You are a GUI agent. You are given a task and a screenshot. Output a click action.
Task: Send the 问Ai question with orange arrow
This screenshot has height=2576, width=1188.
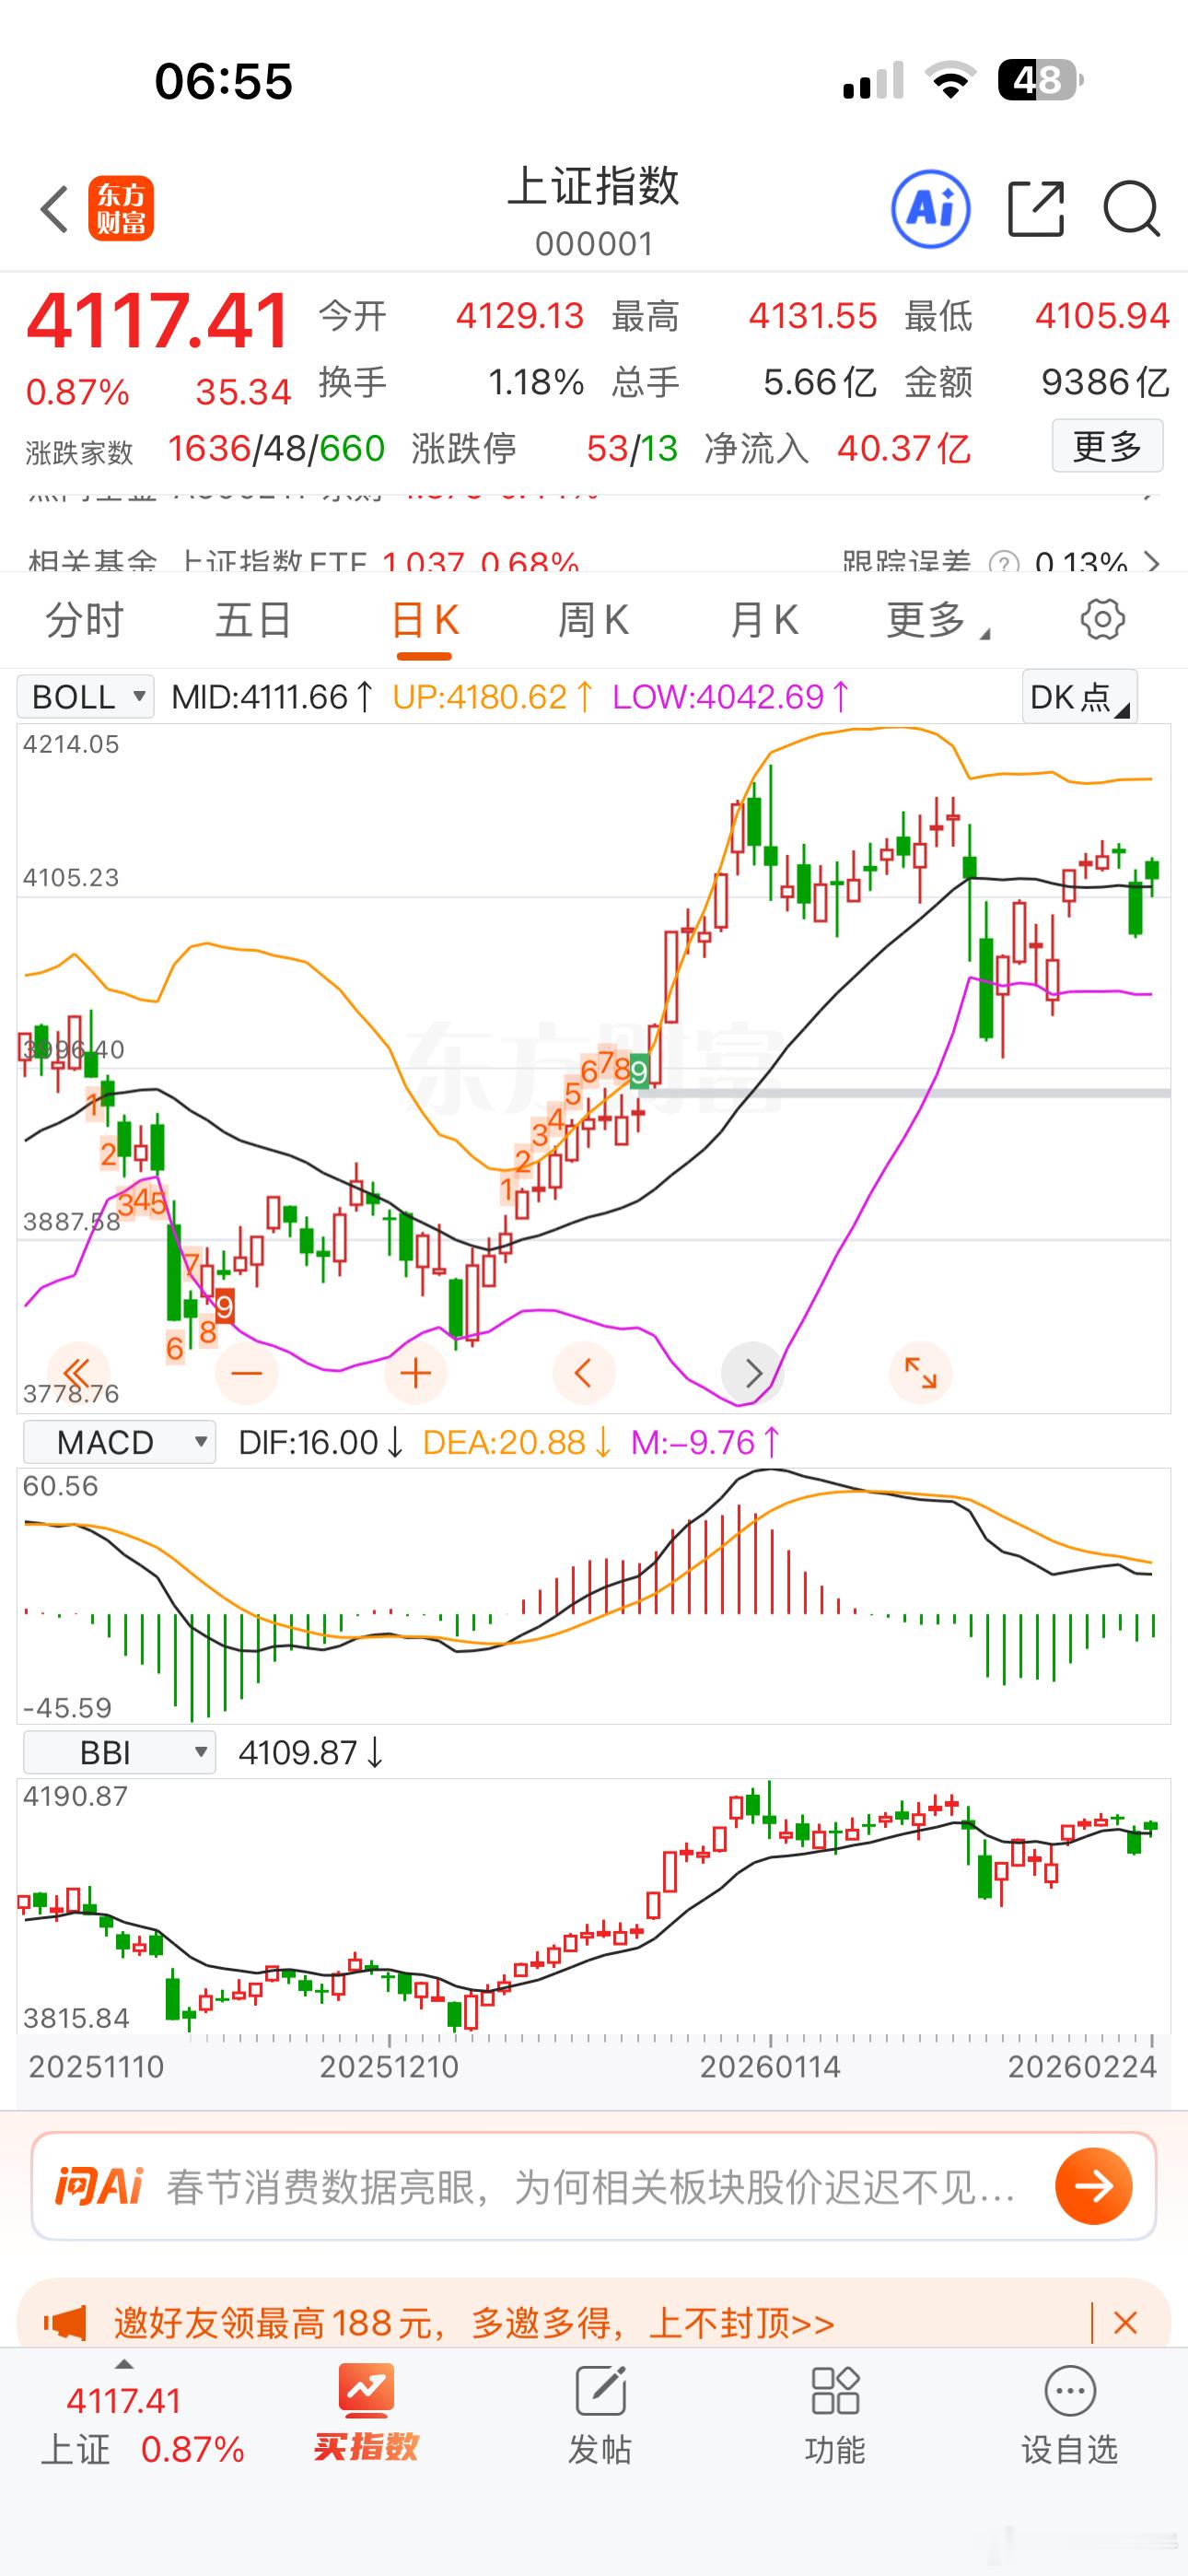(1093, 2185)
